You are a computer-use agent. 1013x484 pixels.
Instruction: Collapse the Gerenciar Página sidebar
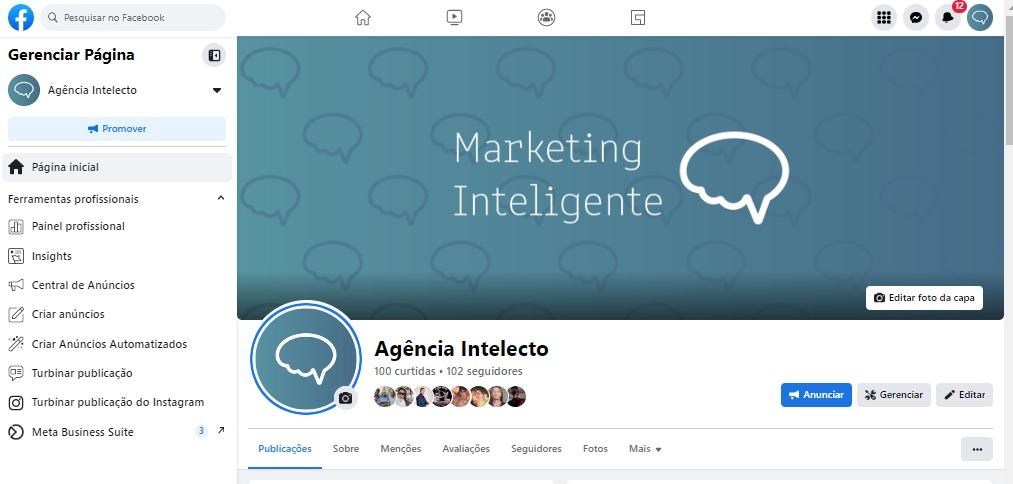(x=214, y=55)
